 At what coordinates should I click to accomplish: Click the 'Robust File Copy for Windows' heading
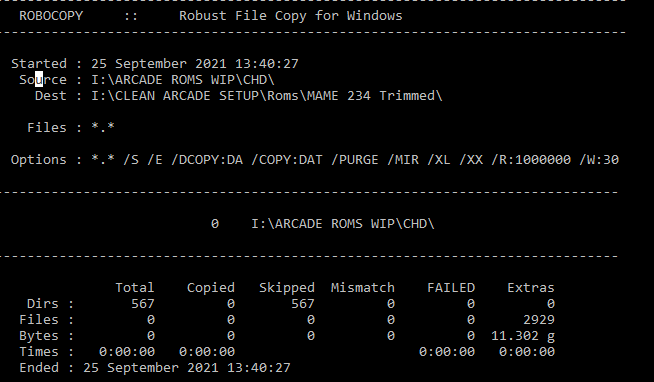point(291,16)
